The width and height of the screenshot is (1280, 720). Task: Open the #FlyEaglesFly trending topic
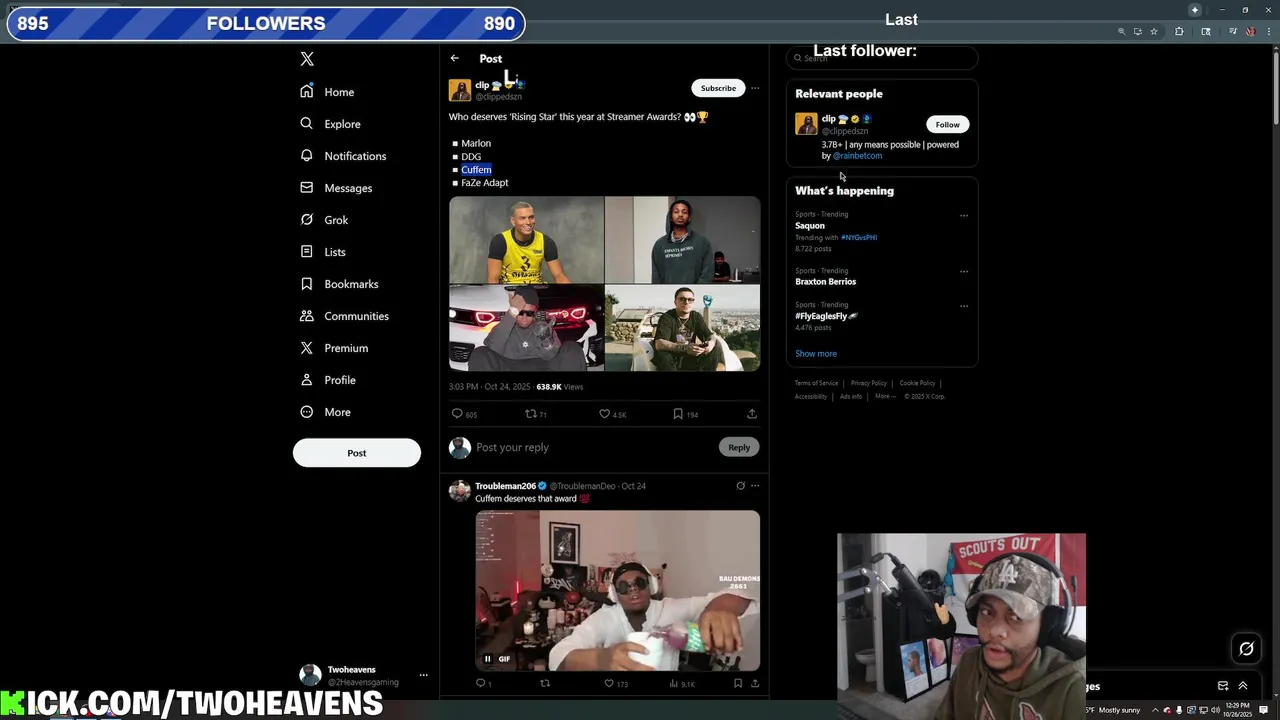pos(826,316)
